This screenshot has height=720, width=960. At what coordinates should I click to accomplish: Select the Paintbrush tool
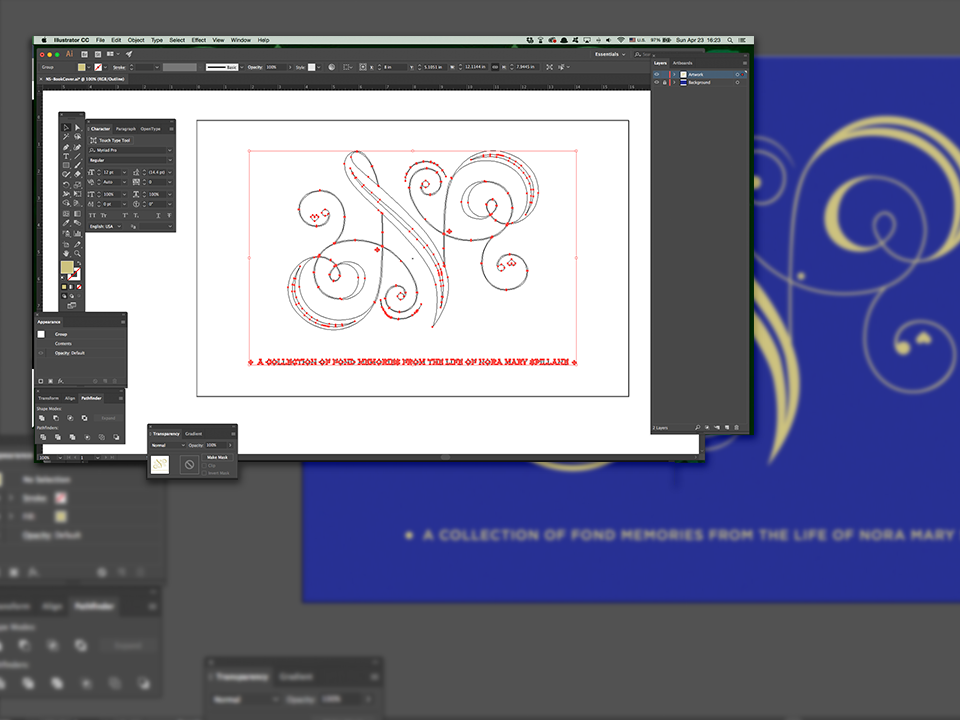click(x=77, y=165)
